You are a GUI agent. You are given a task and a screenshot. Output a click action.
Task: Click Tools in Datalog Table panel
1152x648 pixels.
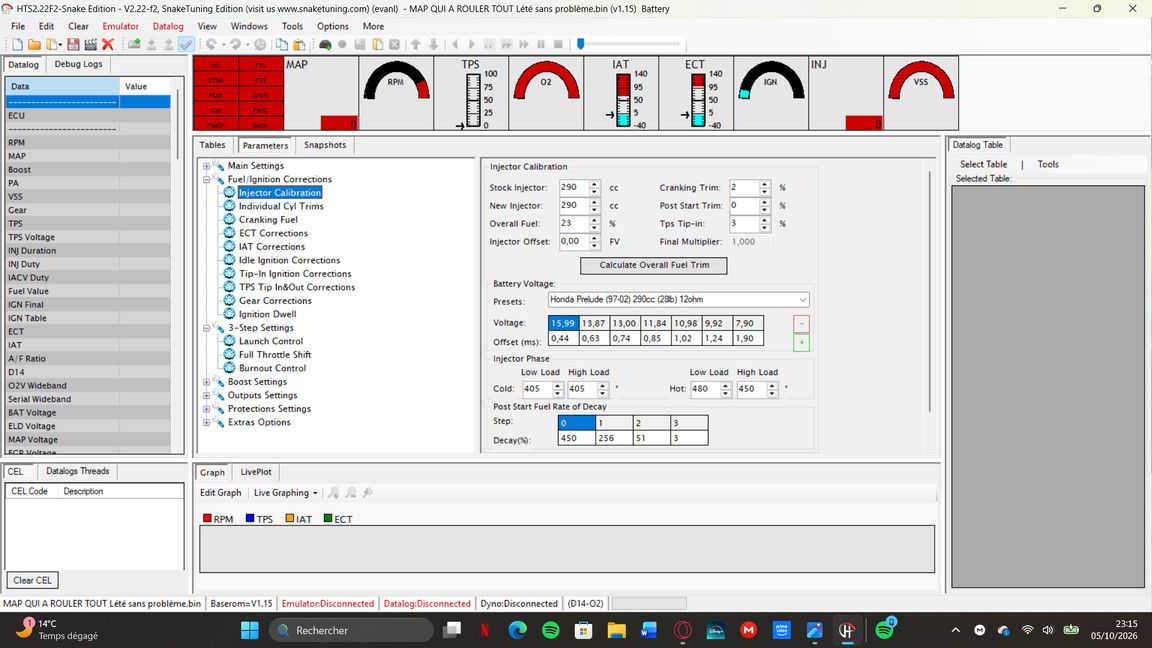pos(1048,165)
